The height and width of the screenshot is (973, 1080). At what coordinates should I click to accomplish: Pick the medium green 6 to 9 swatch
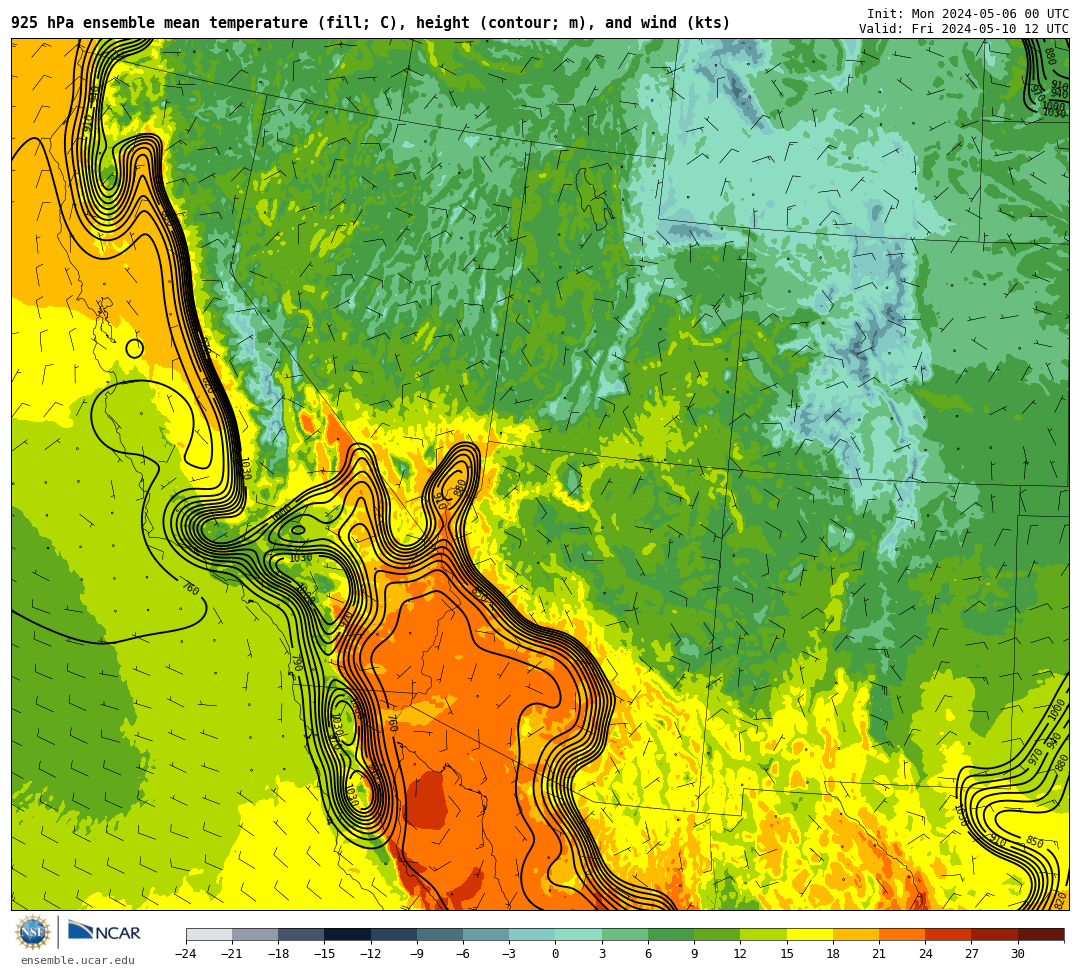point(671,934)
